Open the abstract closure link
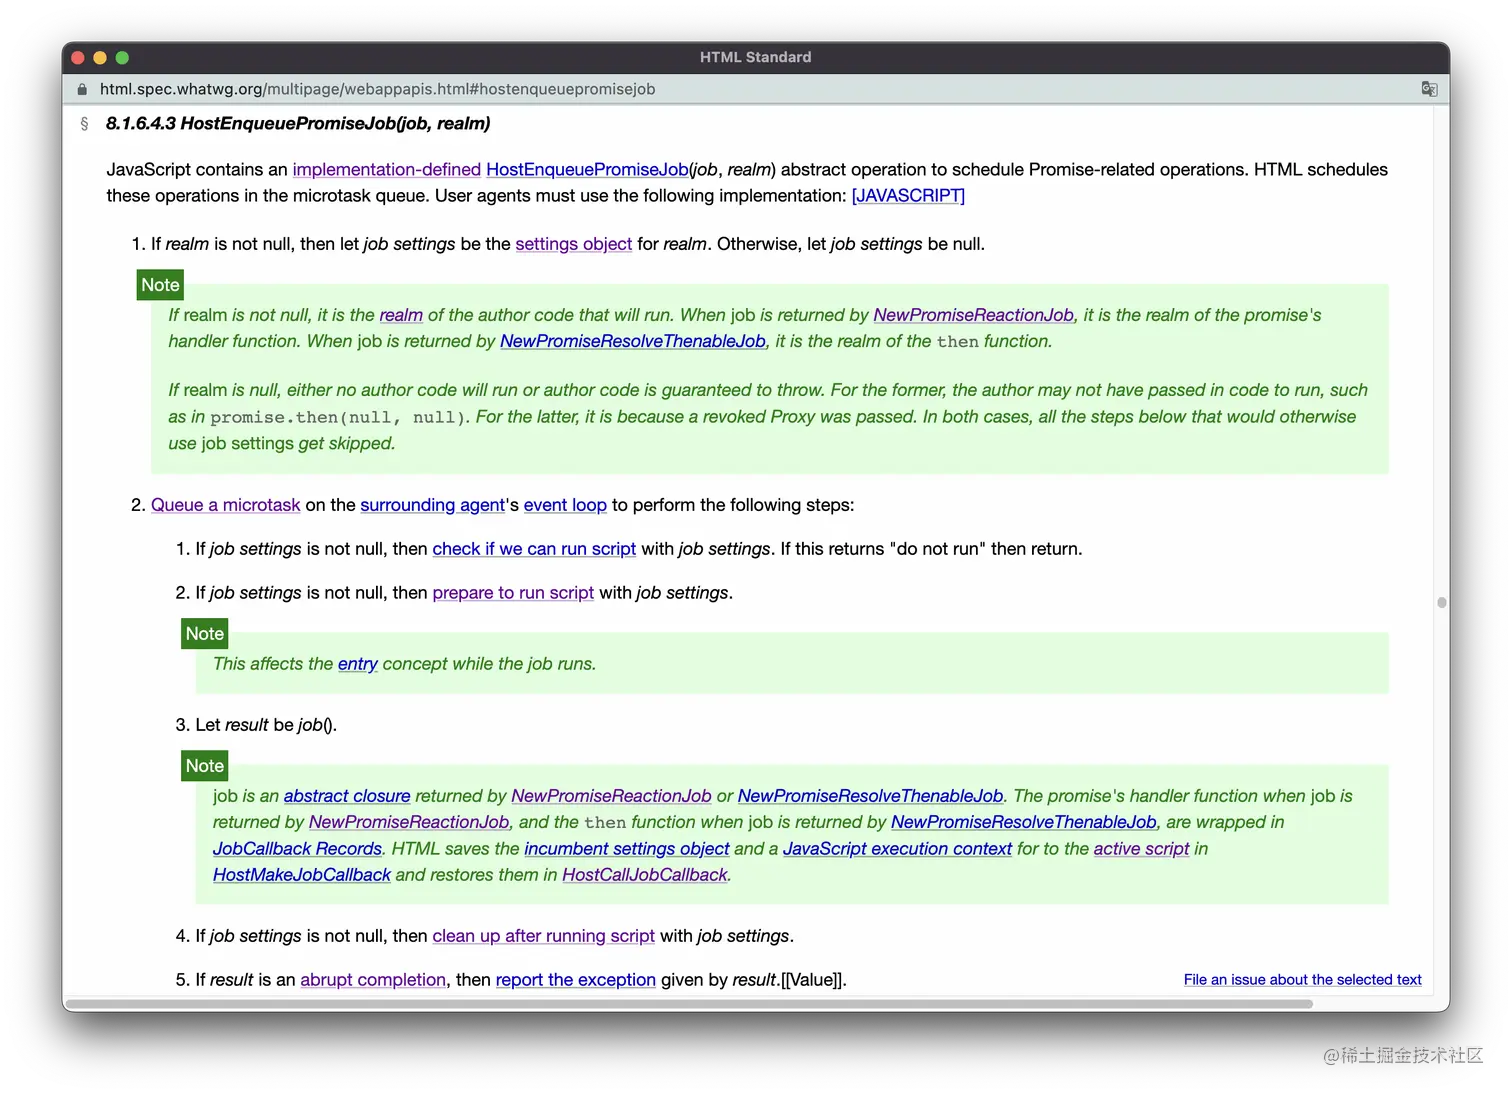 (347, 796)
